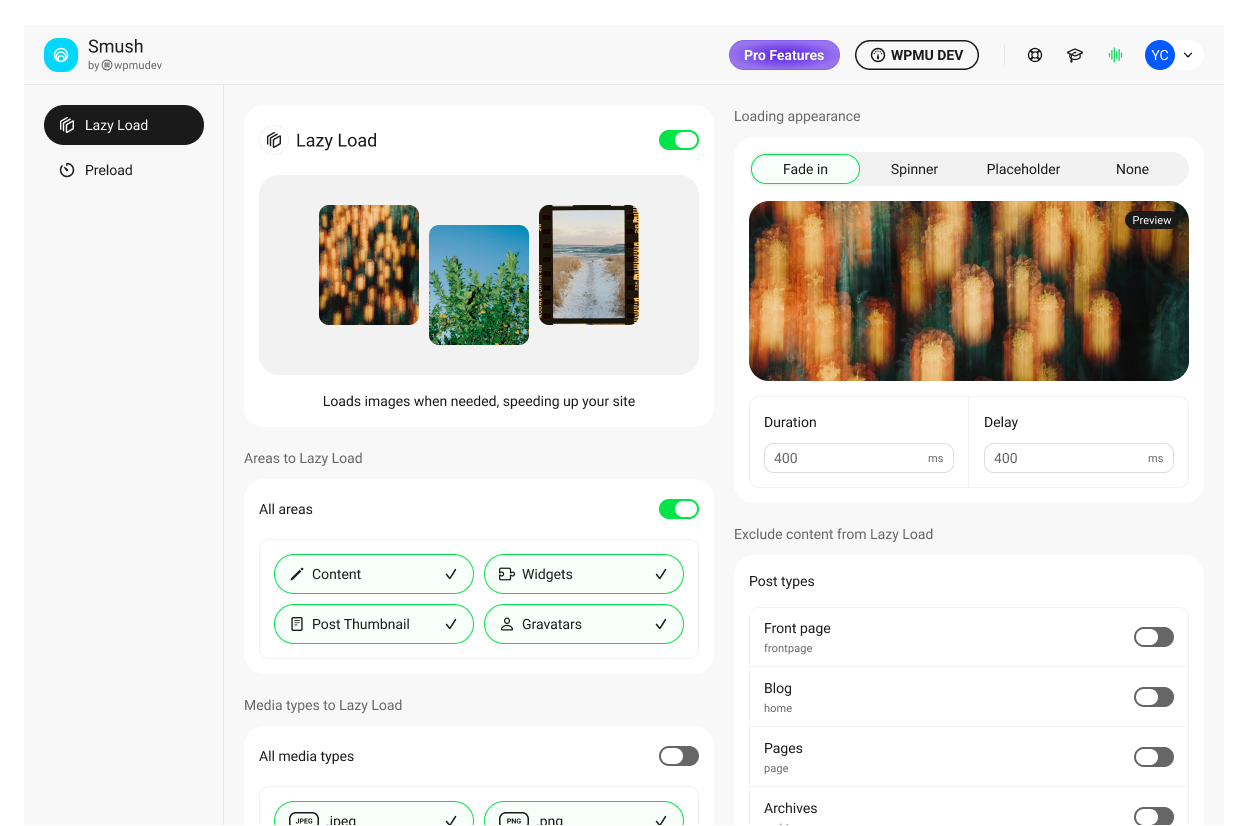The height and width of the screenshot is (826, 1248).
Task: Enable Archives exclusion switch
Action: click(1154, 816)
